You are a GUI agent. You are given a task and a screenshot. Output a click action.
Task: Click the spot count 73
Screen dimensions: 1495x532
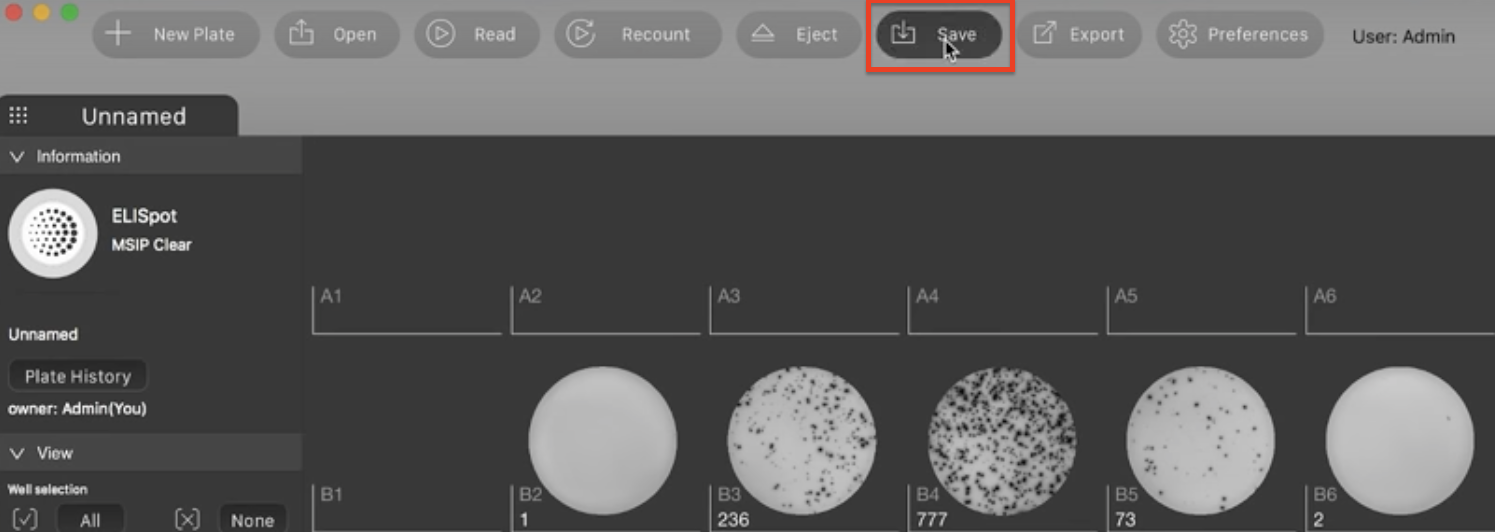[x=1126, y=520]
